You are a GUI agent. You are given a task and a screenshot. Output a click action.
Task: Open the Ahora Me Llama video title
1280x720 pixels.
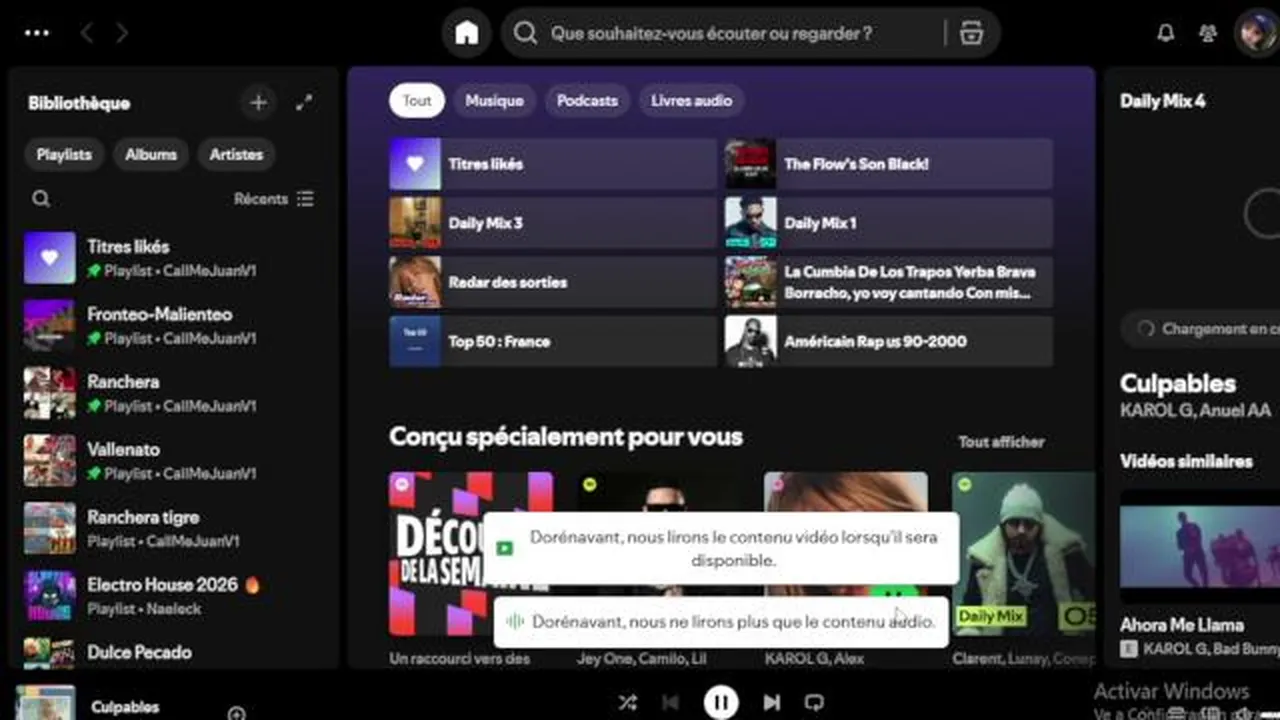point(1182,625)
